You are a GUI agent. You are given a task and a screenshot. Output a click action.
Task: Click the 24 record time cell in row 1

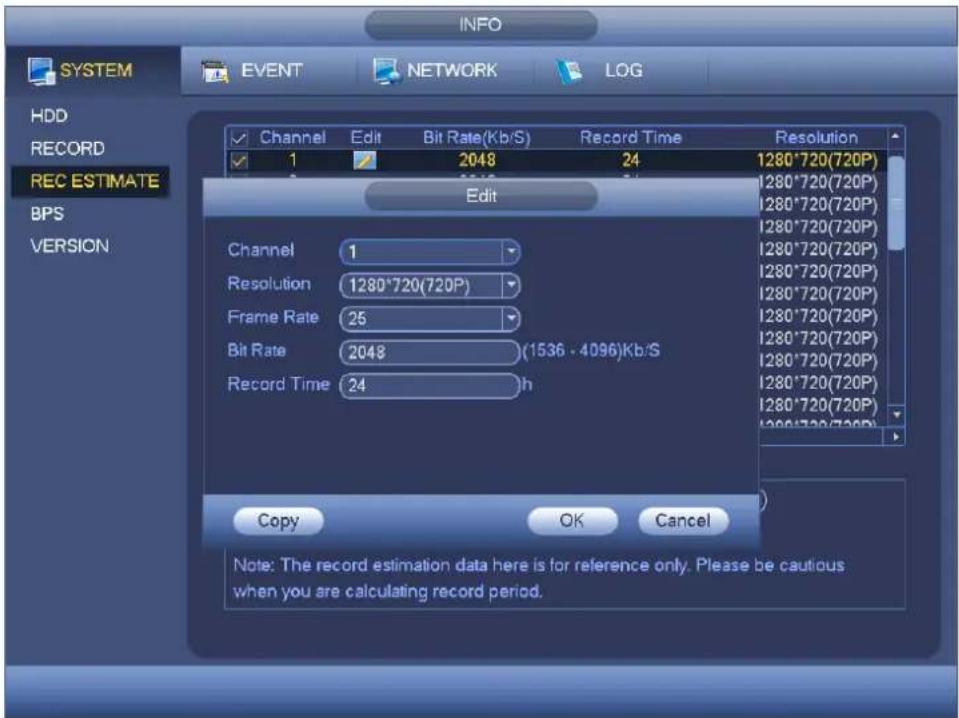631,161
